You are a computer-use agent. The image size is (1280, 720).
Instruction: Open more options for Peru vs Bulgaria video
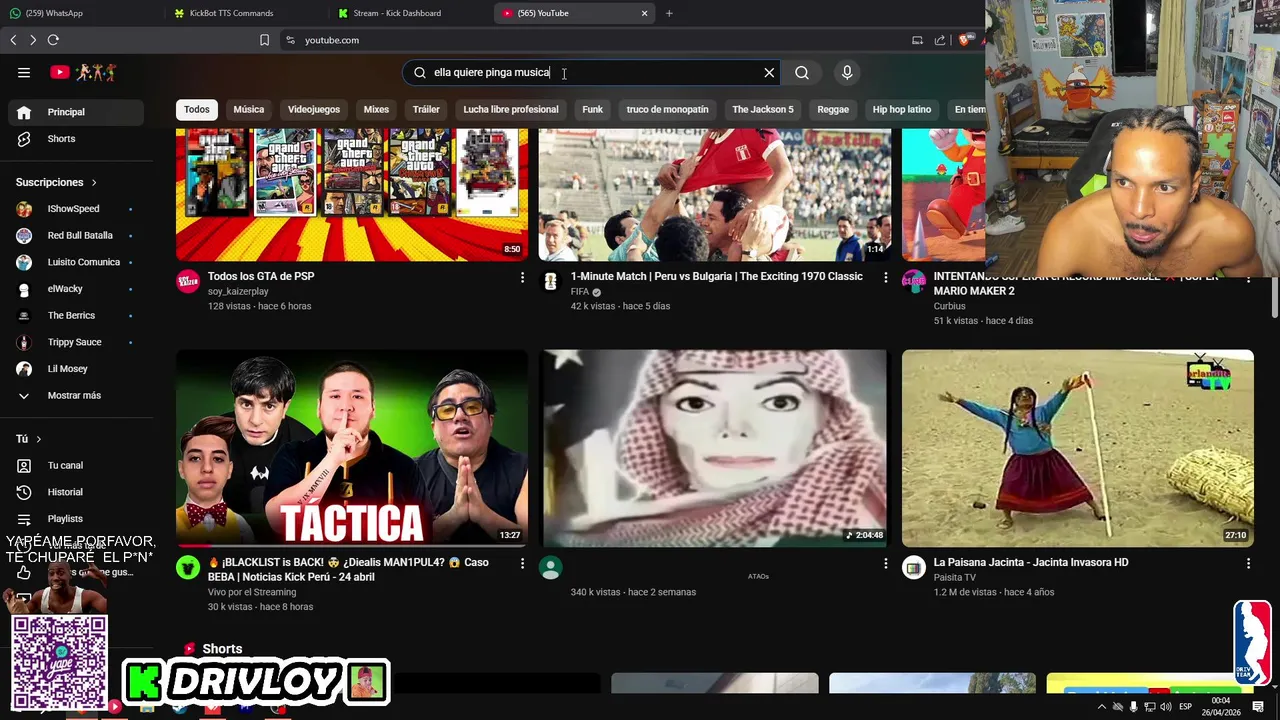point(885,277)
